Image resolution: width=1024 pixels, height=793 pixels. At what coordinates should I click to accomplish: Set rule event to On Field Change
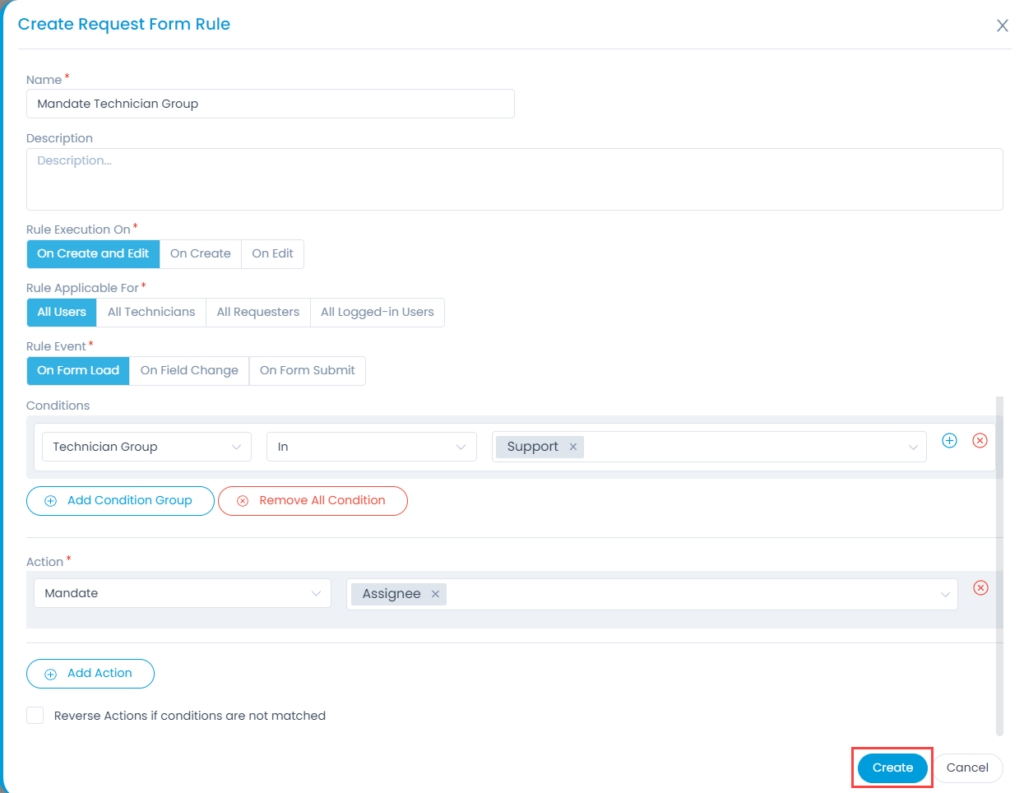tap(189, 370)
